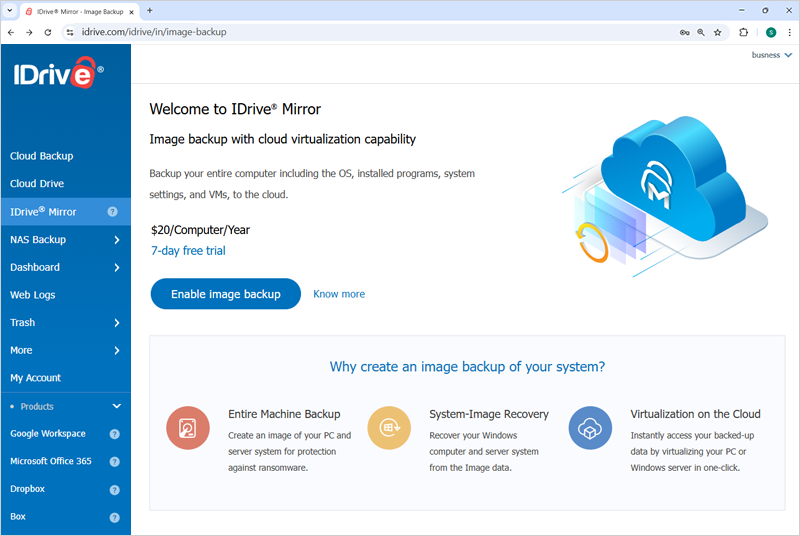Open site information icon in address bar
Viewport: 800px width, 536px height.
(x=70, y=32)
